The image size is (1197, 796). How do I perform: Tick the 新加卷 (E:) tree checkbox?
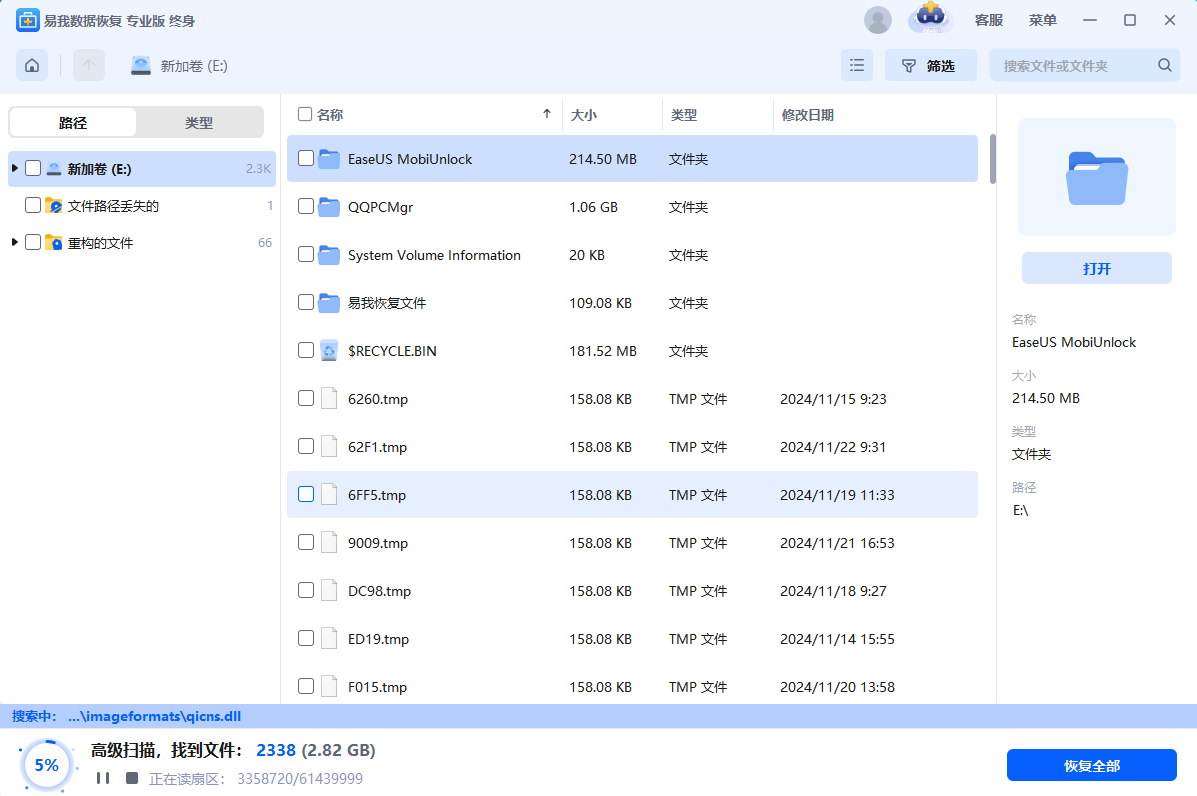tap(33, 168)
